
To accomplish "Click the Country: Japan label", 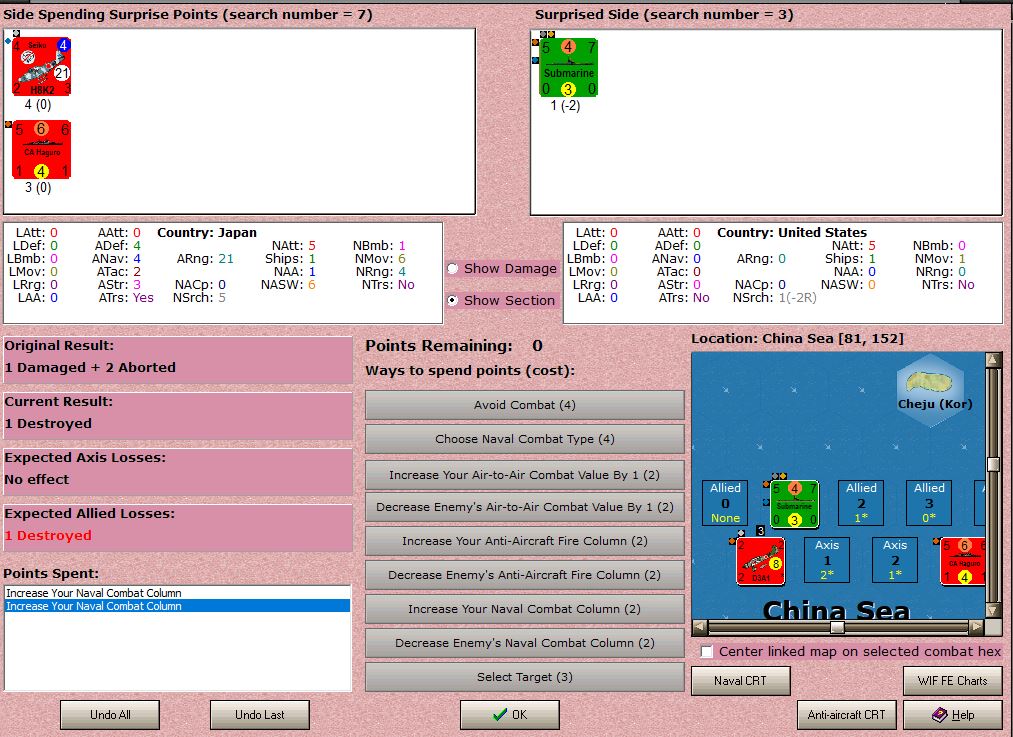I will (x=207, y=233).
